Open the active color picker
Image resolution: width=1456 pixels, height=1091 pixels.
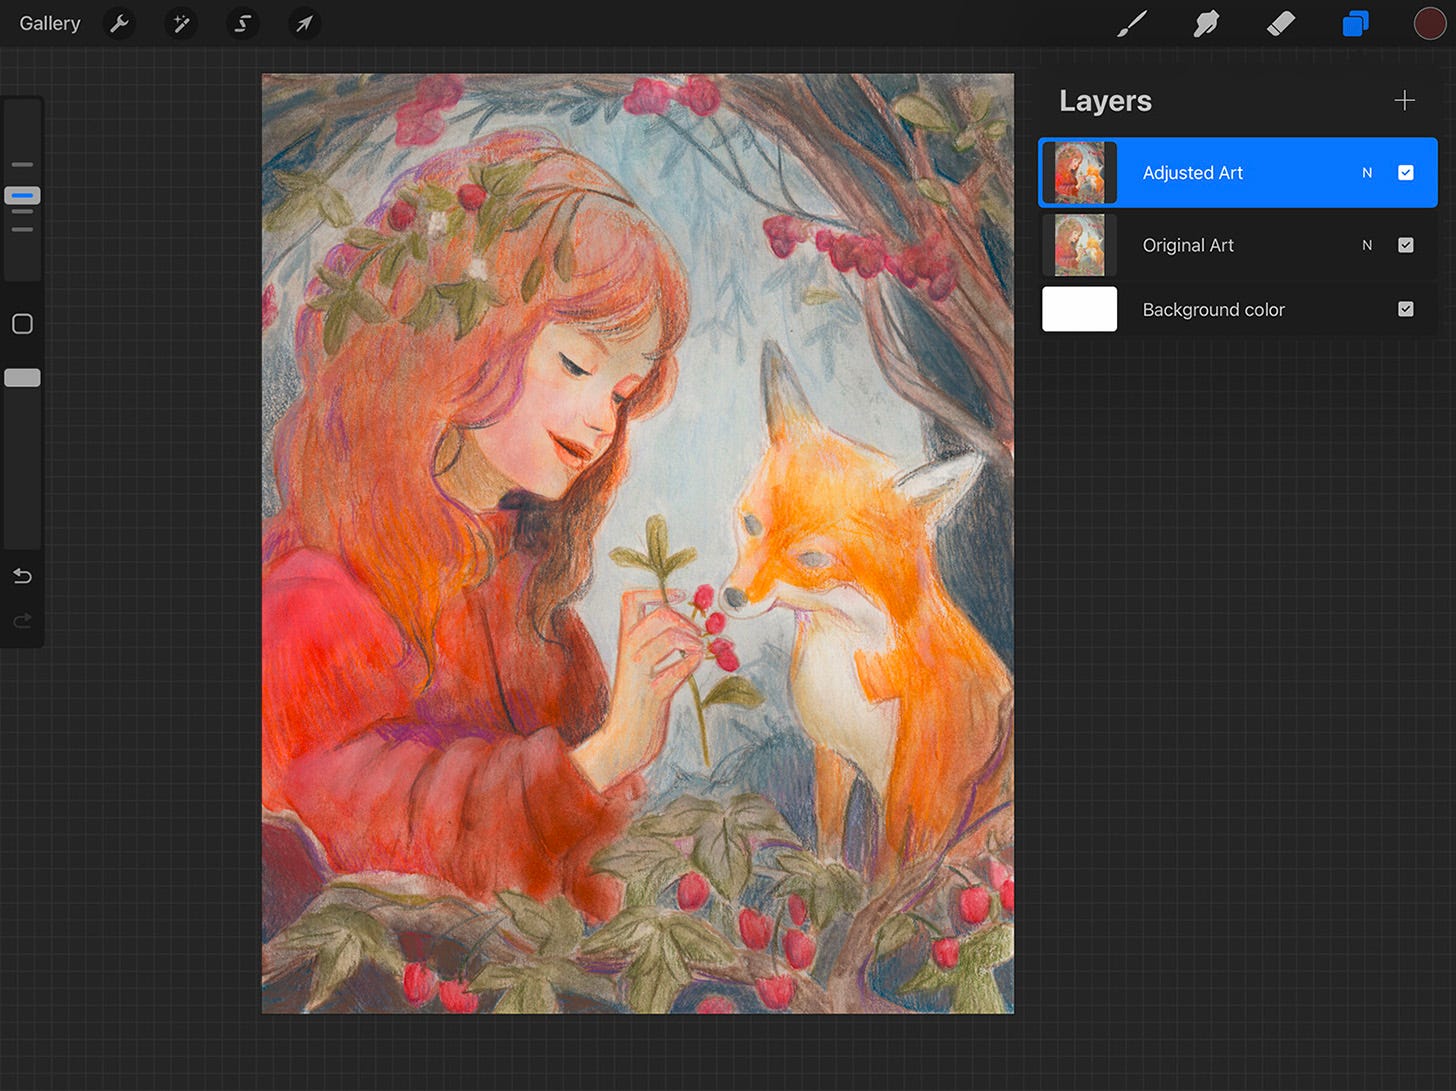(1430, 23)
